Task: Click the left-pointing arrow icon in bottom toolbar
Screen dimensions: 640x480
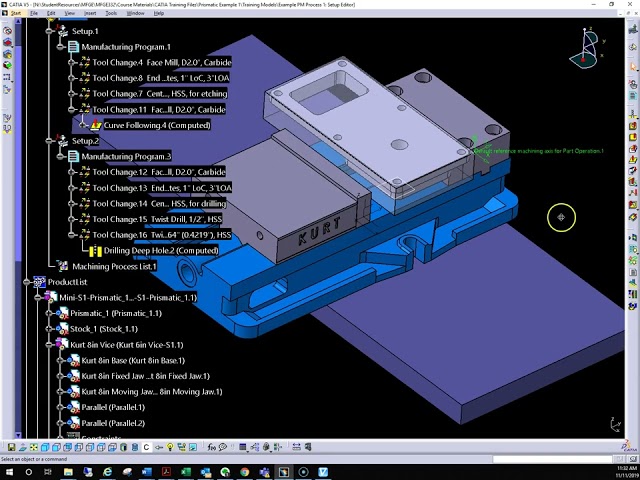Action: pyautogui.click(x=158, y=447)
